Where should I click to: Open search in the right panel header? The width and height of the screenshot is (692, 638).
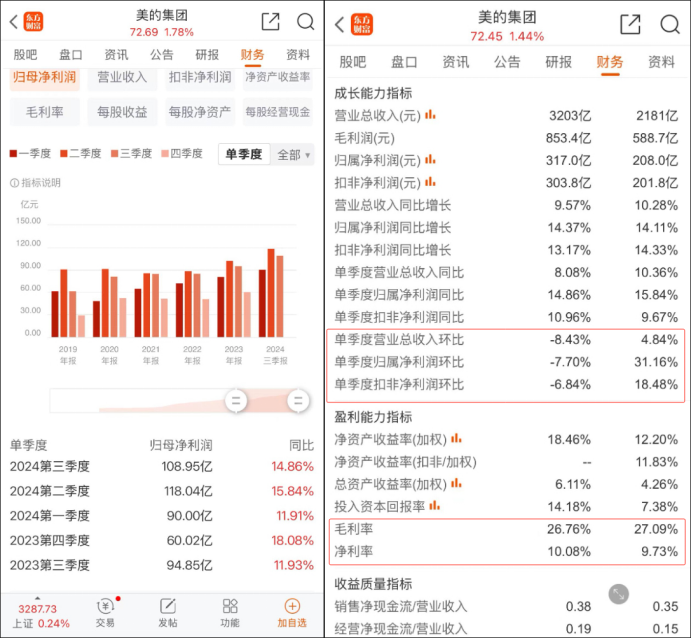[x=669, y=24]
